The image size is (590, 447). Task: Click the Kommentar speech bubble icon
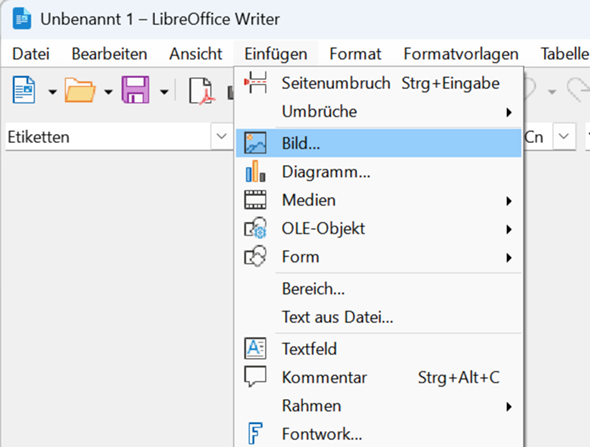[255, 376]
